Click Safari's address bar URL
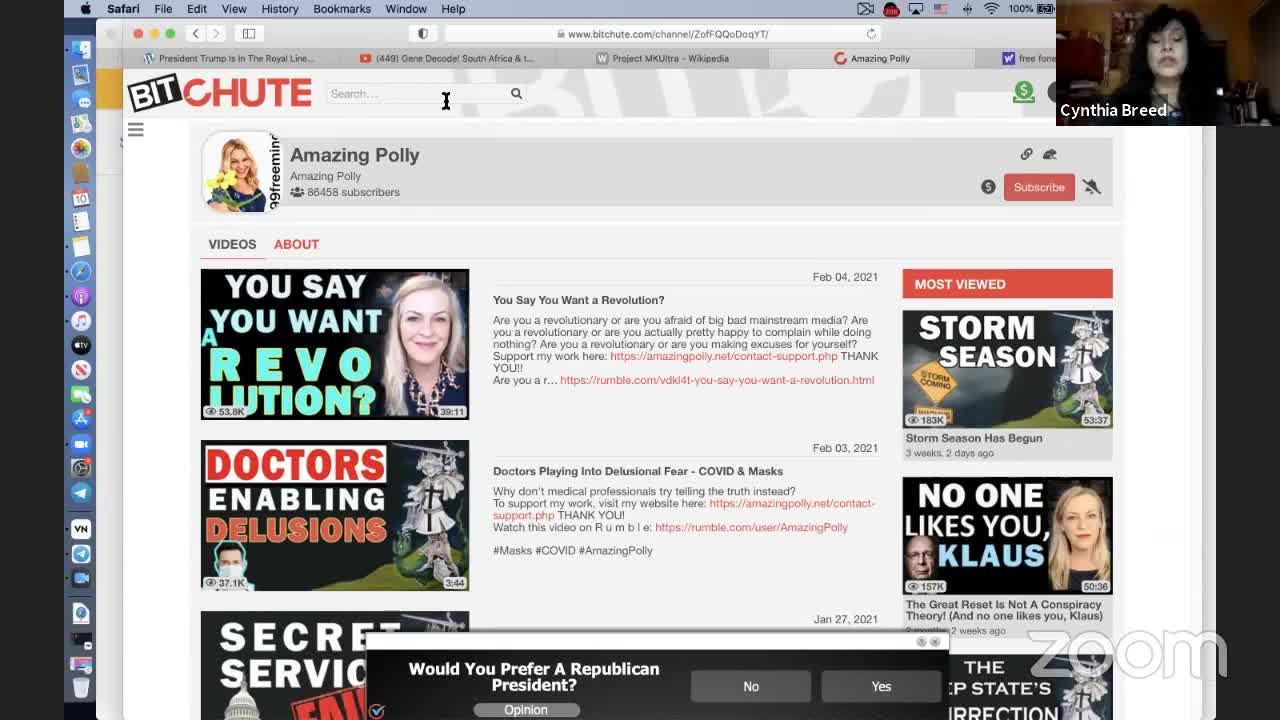 click(x=668, y=34)
